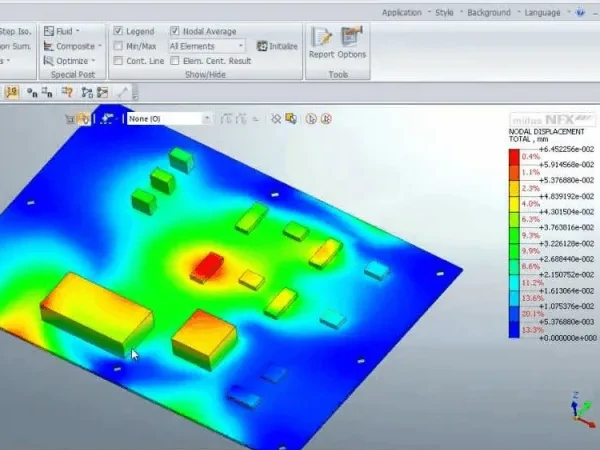Open the All Elements dropdown

[x=207, y=46]
